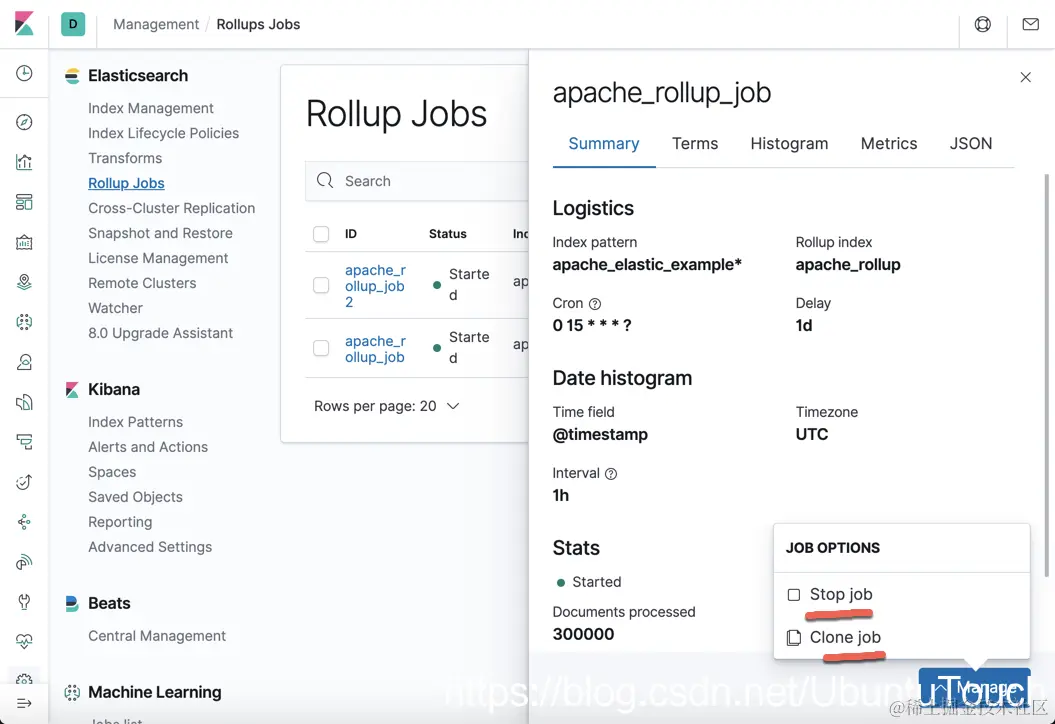Check the apache_rollup_job2 row checkbox
1055x724 pixels.
point(321,285)
